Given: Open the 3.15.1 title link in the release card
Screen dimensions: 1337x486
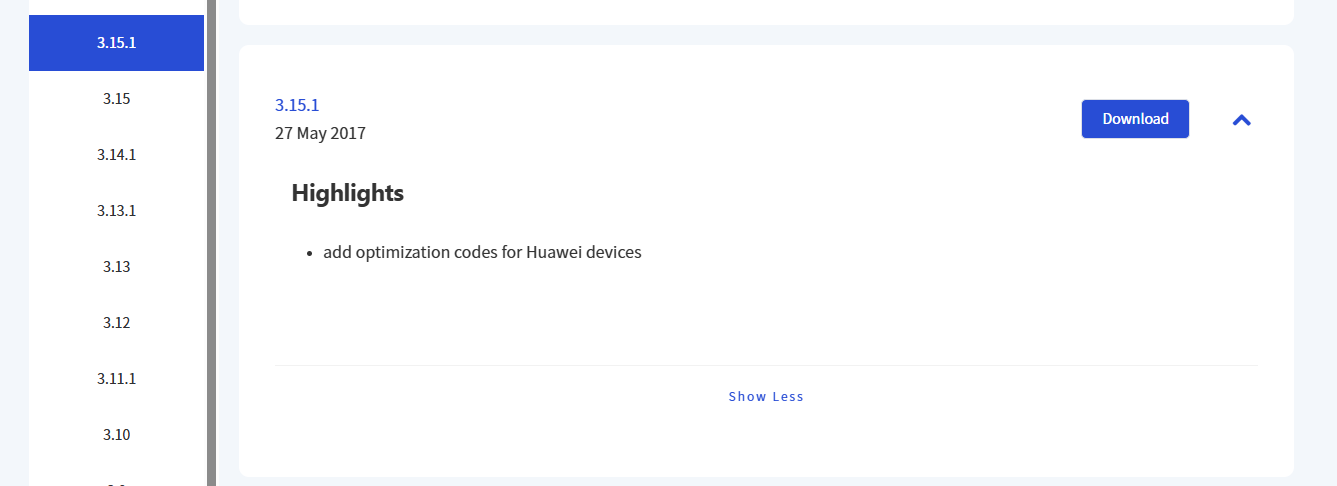Looking at the screenshot, I should (x=297, y=105).
